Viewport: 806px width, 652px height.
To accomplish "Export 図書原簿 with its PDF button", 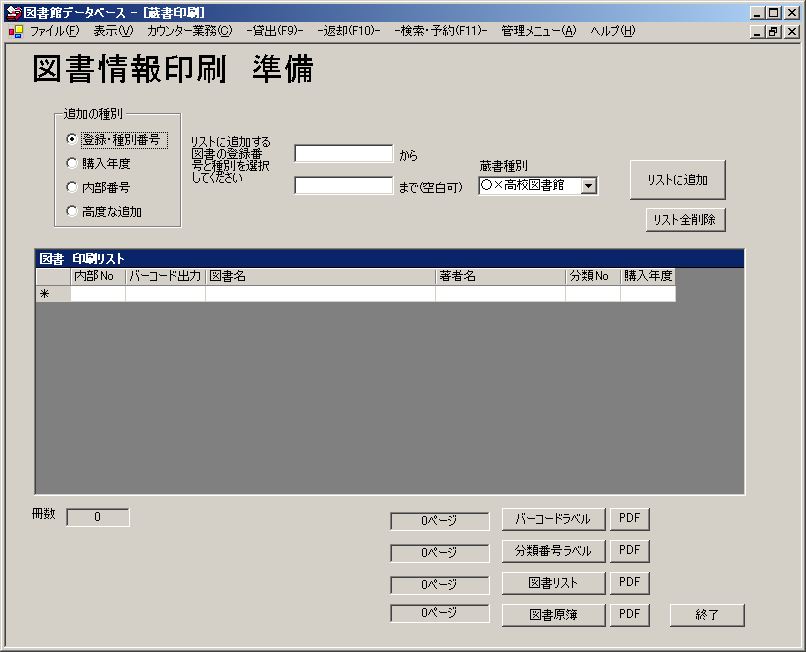I will pyautogui.click(x=630, y=615).
